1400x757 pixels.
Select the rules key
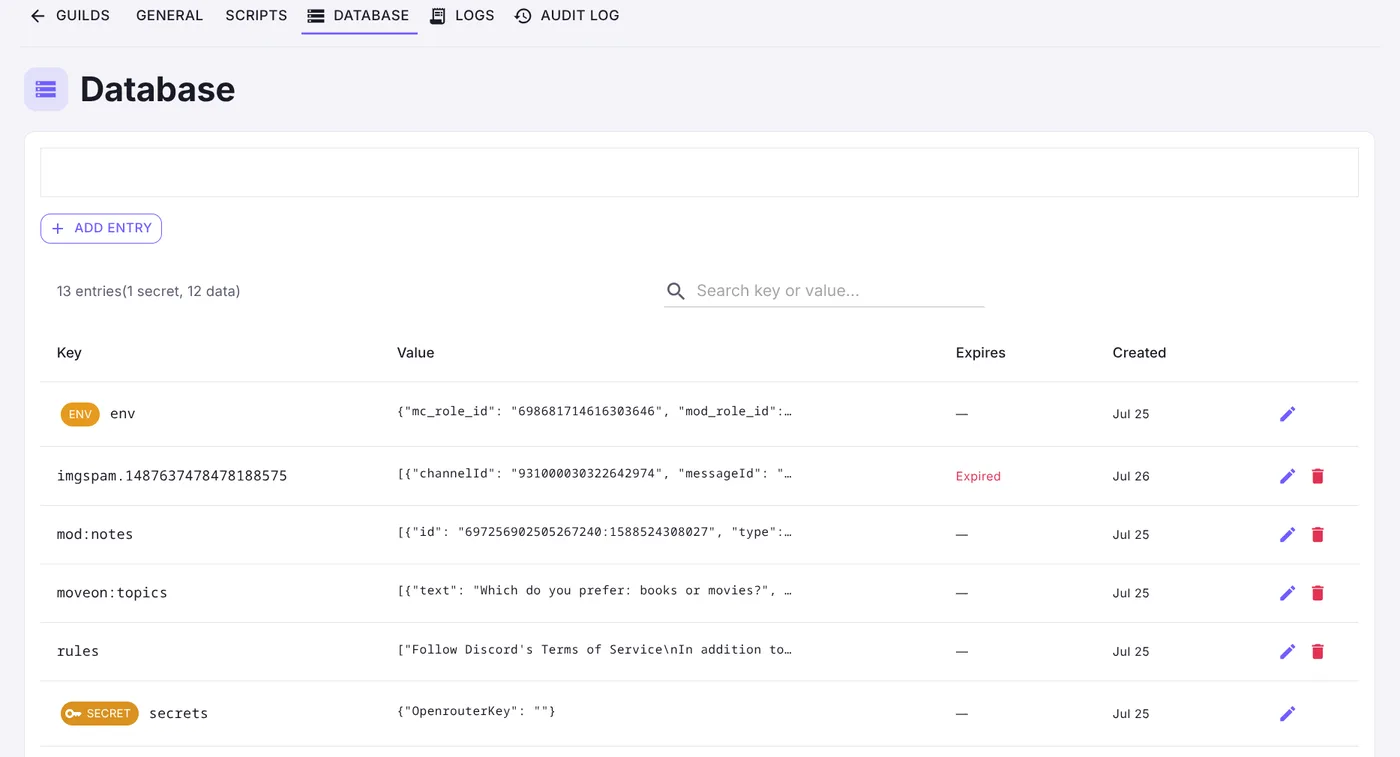[x=78, y=652]
